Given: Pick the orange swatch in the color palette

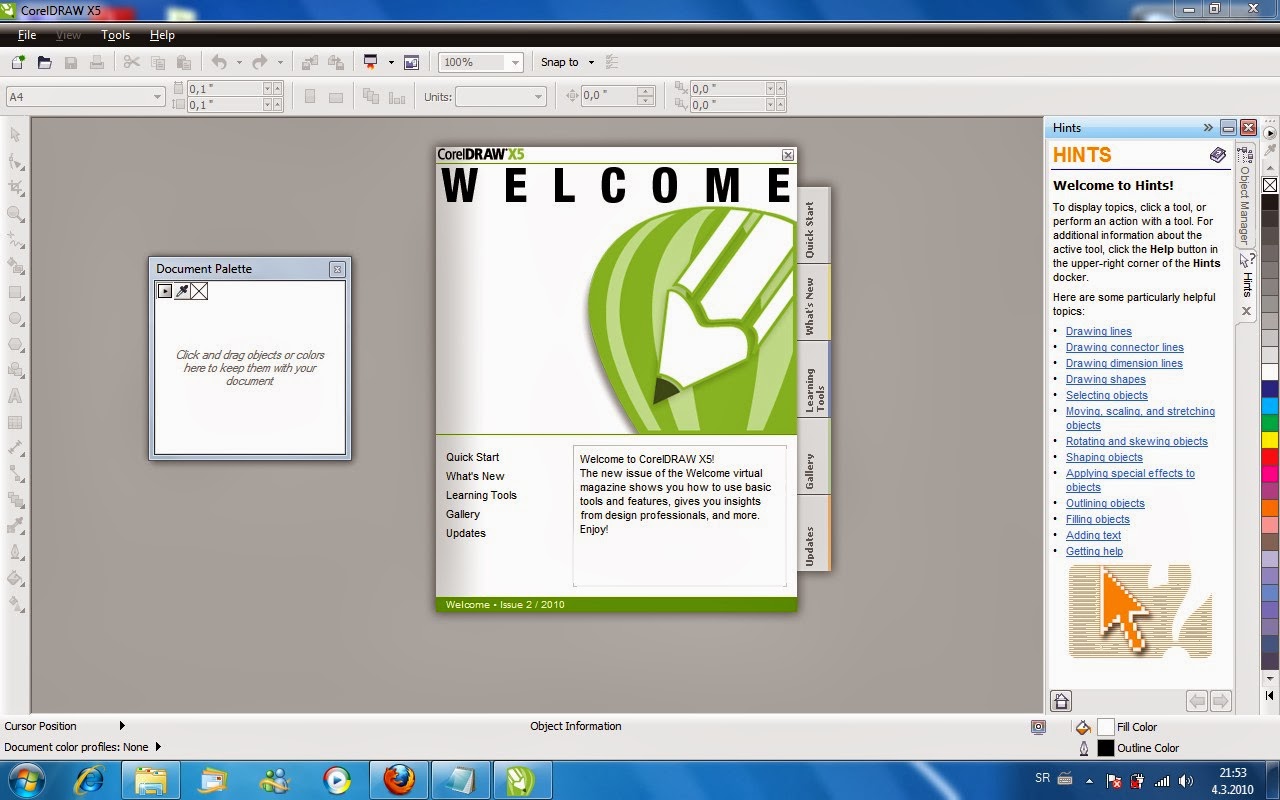Looking at the screenshot, I should tap(1270, 508).
